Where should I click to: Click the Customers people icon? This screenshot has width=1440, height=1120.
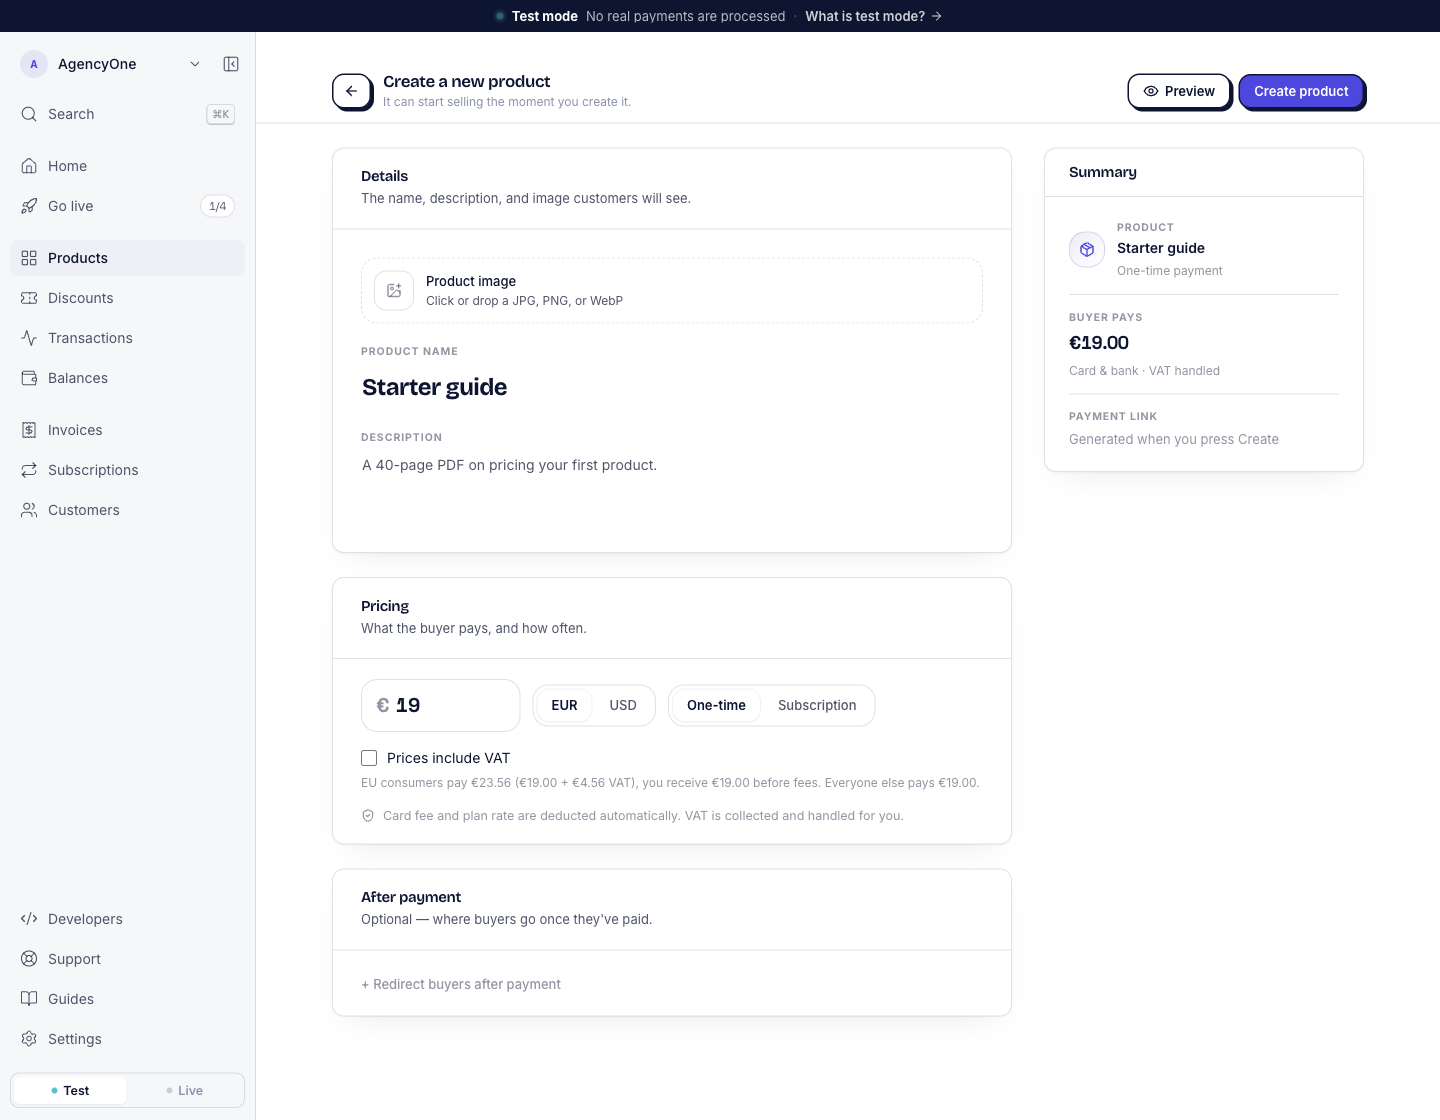pos(29,510)
